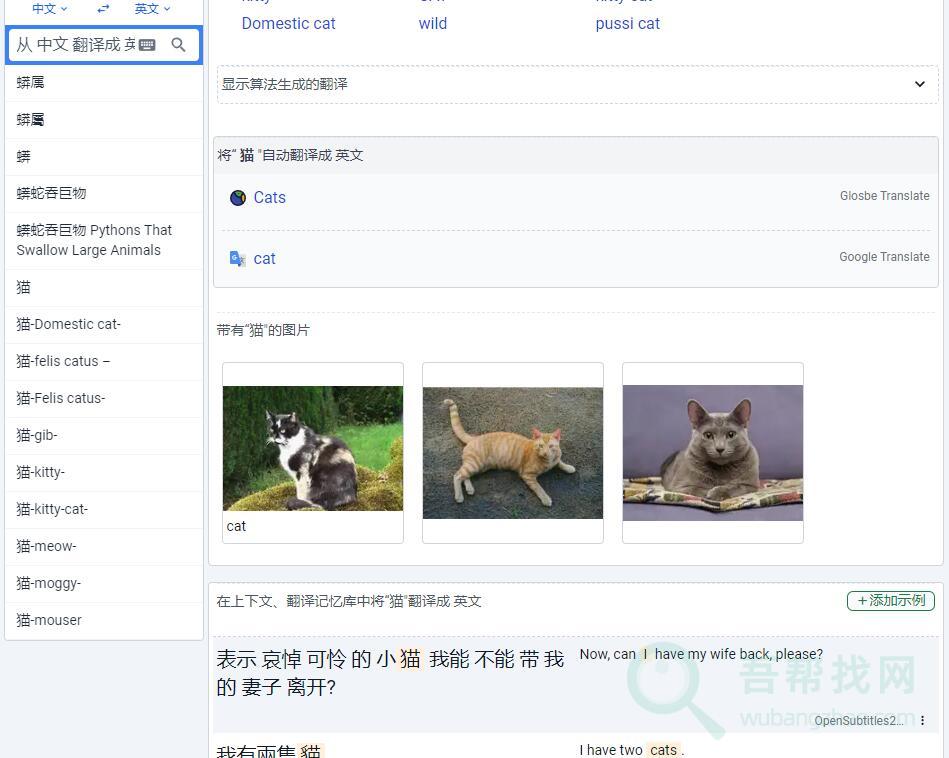Open the three-dot menu beside OpenSubtitles2
The height and width of the screenshot is (758, 949).
(922, 721)
